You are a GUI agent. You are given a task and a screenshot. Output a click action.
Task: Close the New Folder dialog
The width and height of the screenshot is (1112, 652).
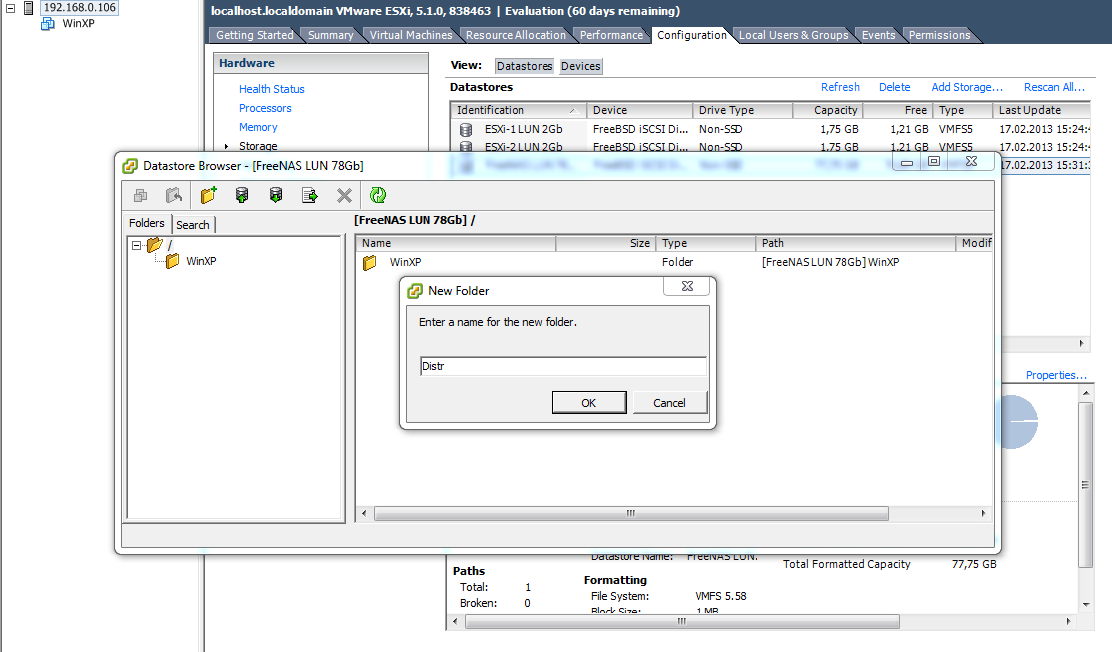[x=687, y=286]
